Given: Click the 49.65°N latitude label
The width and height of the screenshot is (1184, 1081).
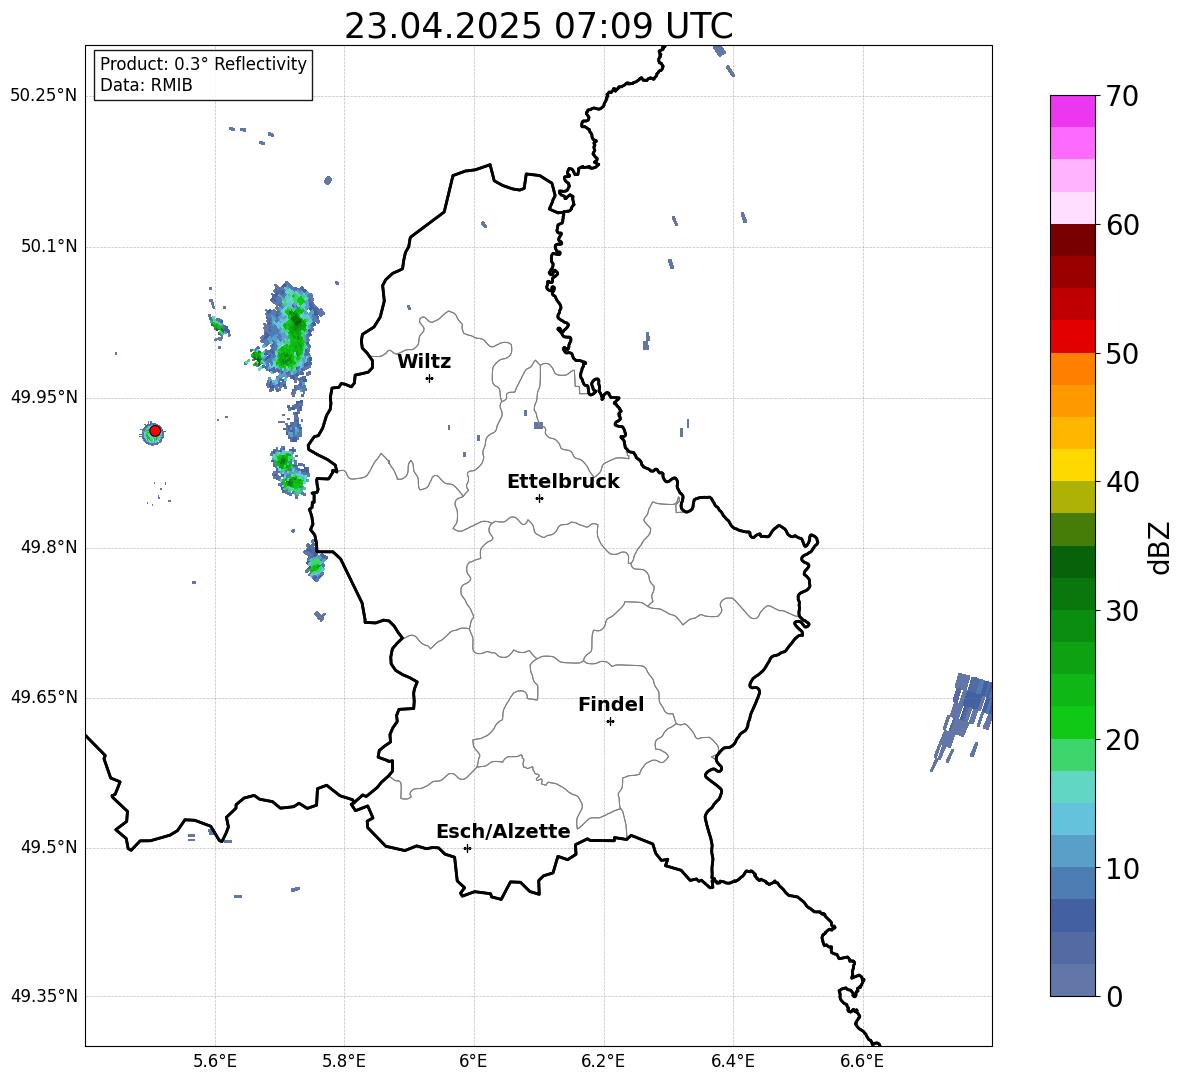Looking at the screenshot, I should click(x=44, y=697).
